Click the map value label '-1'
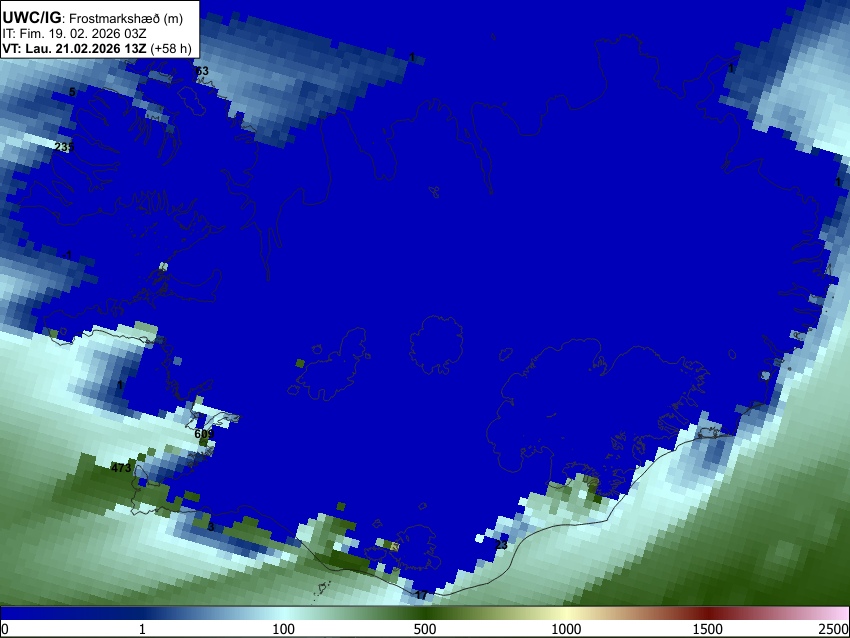 [x=67, y=255]
